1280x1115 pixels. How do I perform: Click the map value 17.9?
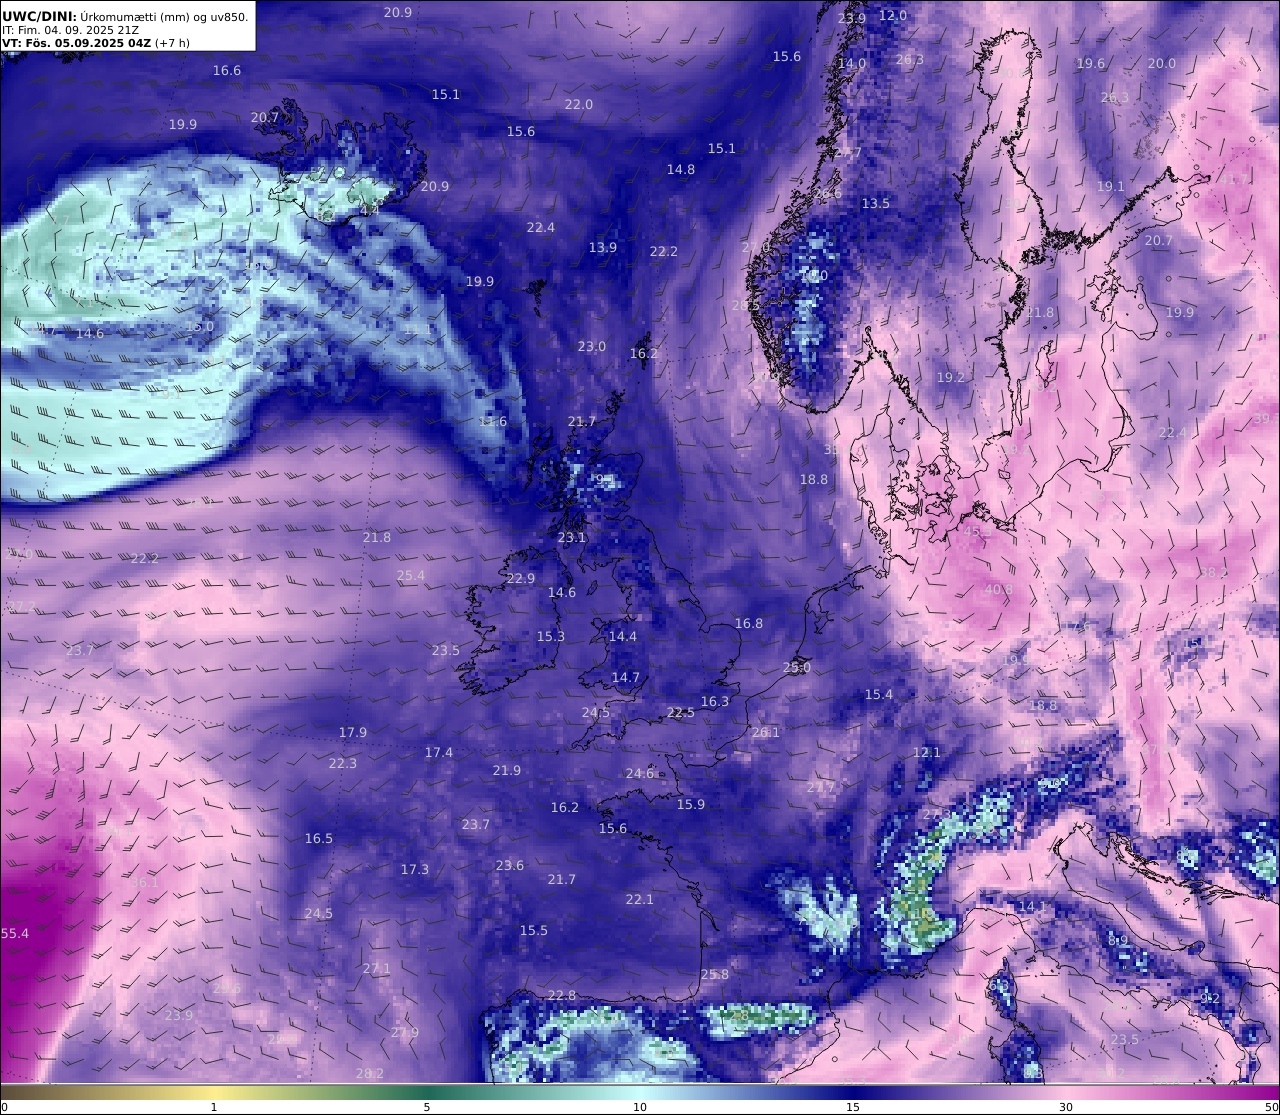pos(353,733)
